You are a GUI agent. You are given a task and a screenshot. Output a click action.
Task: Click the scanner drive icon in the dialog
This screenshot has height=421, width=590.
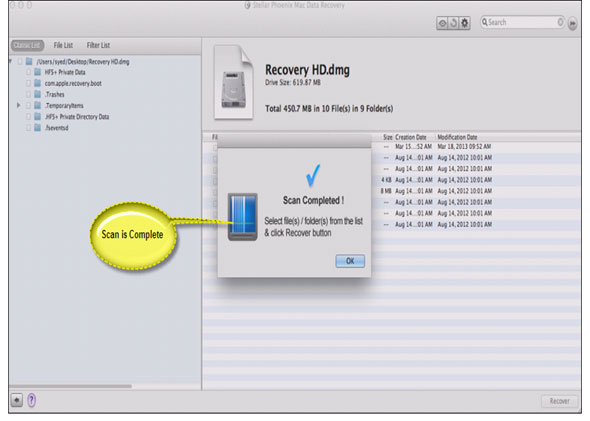coord(242,217)
